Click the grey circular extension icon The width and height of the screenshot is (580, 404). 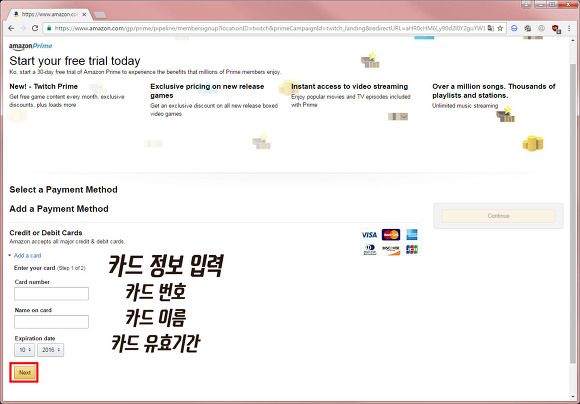542,28
